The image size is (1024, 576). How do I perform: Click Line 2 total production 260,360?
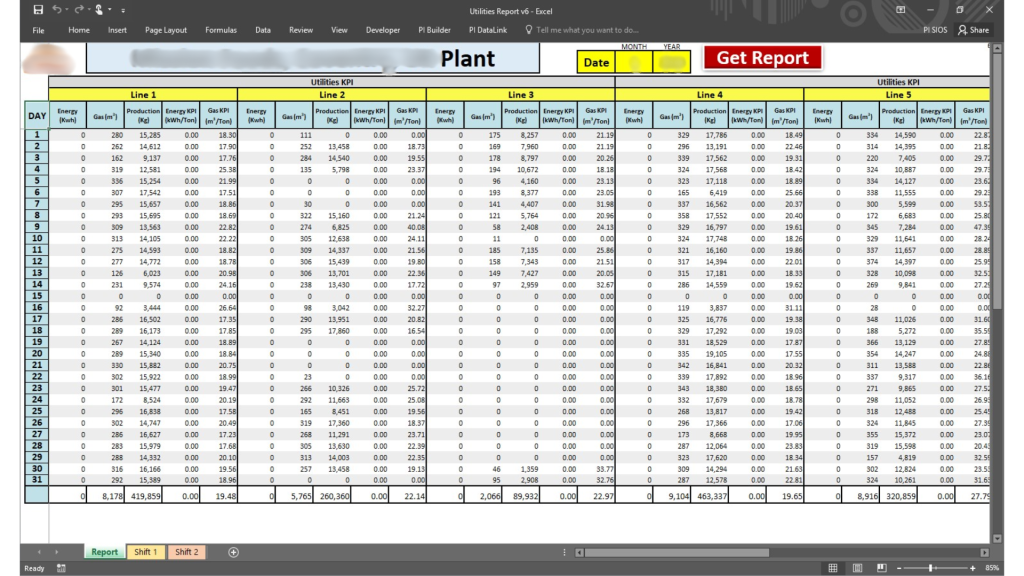click(x=332, y=496)
